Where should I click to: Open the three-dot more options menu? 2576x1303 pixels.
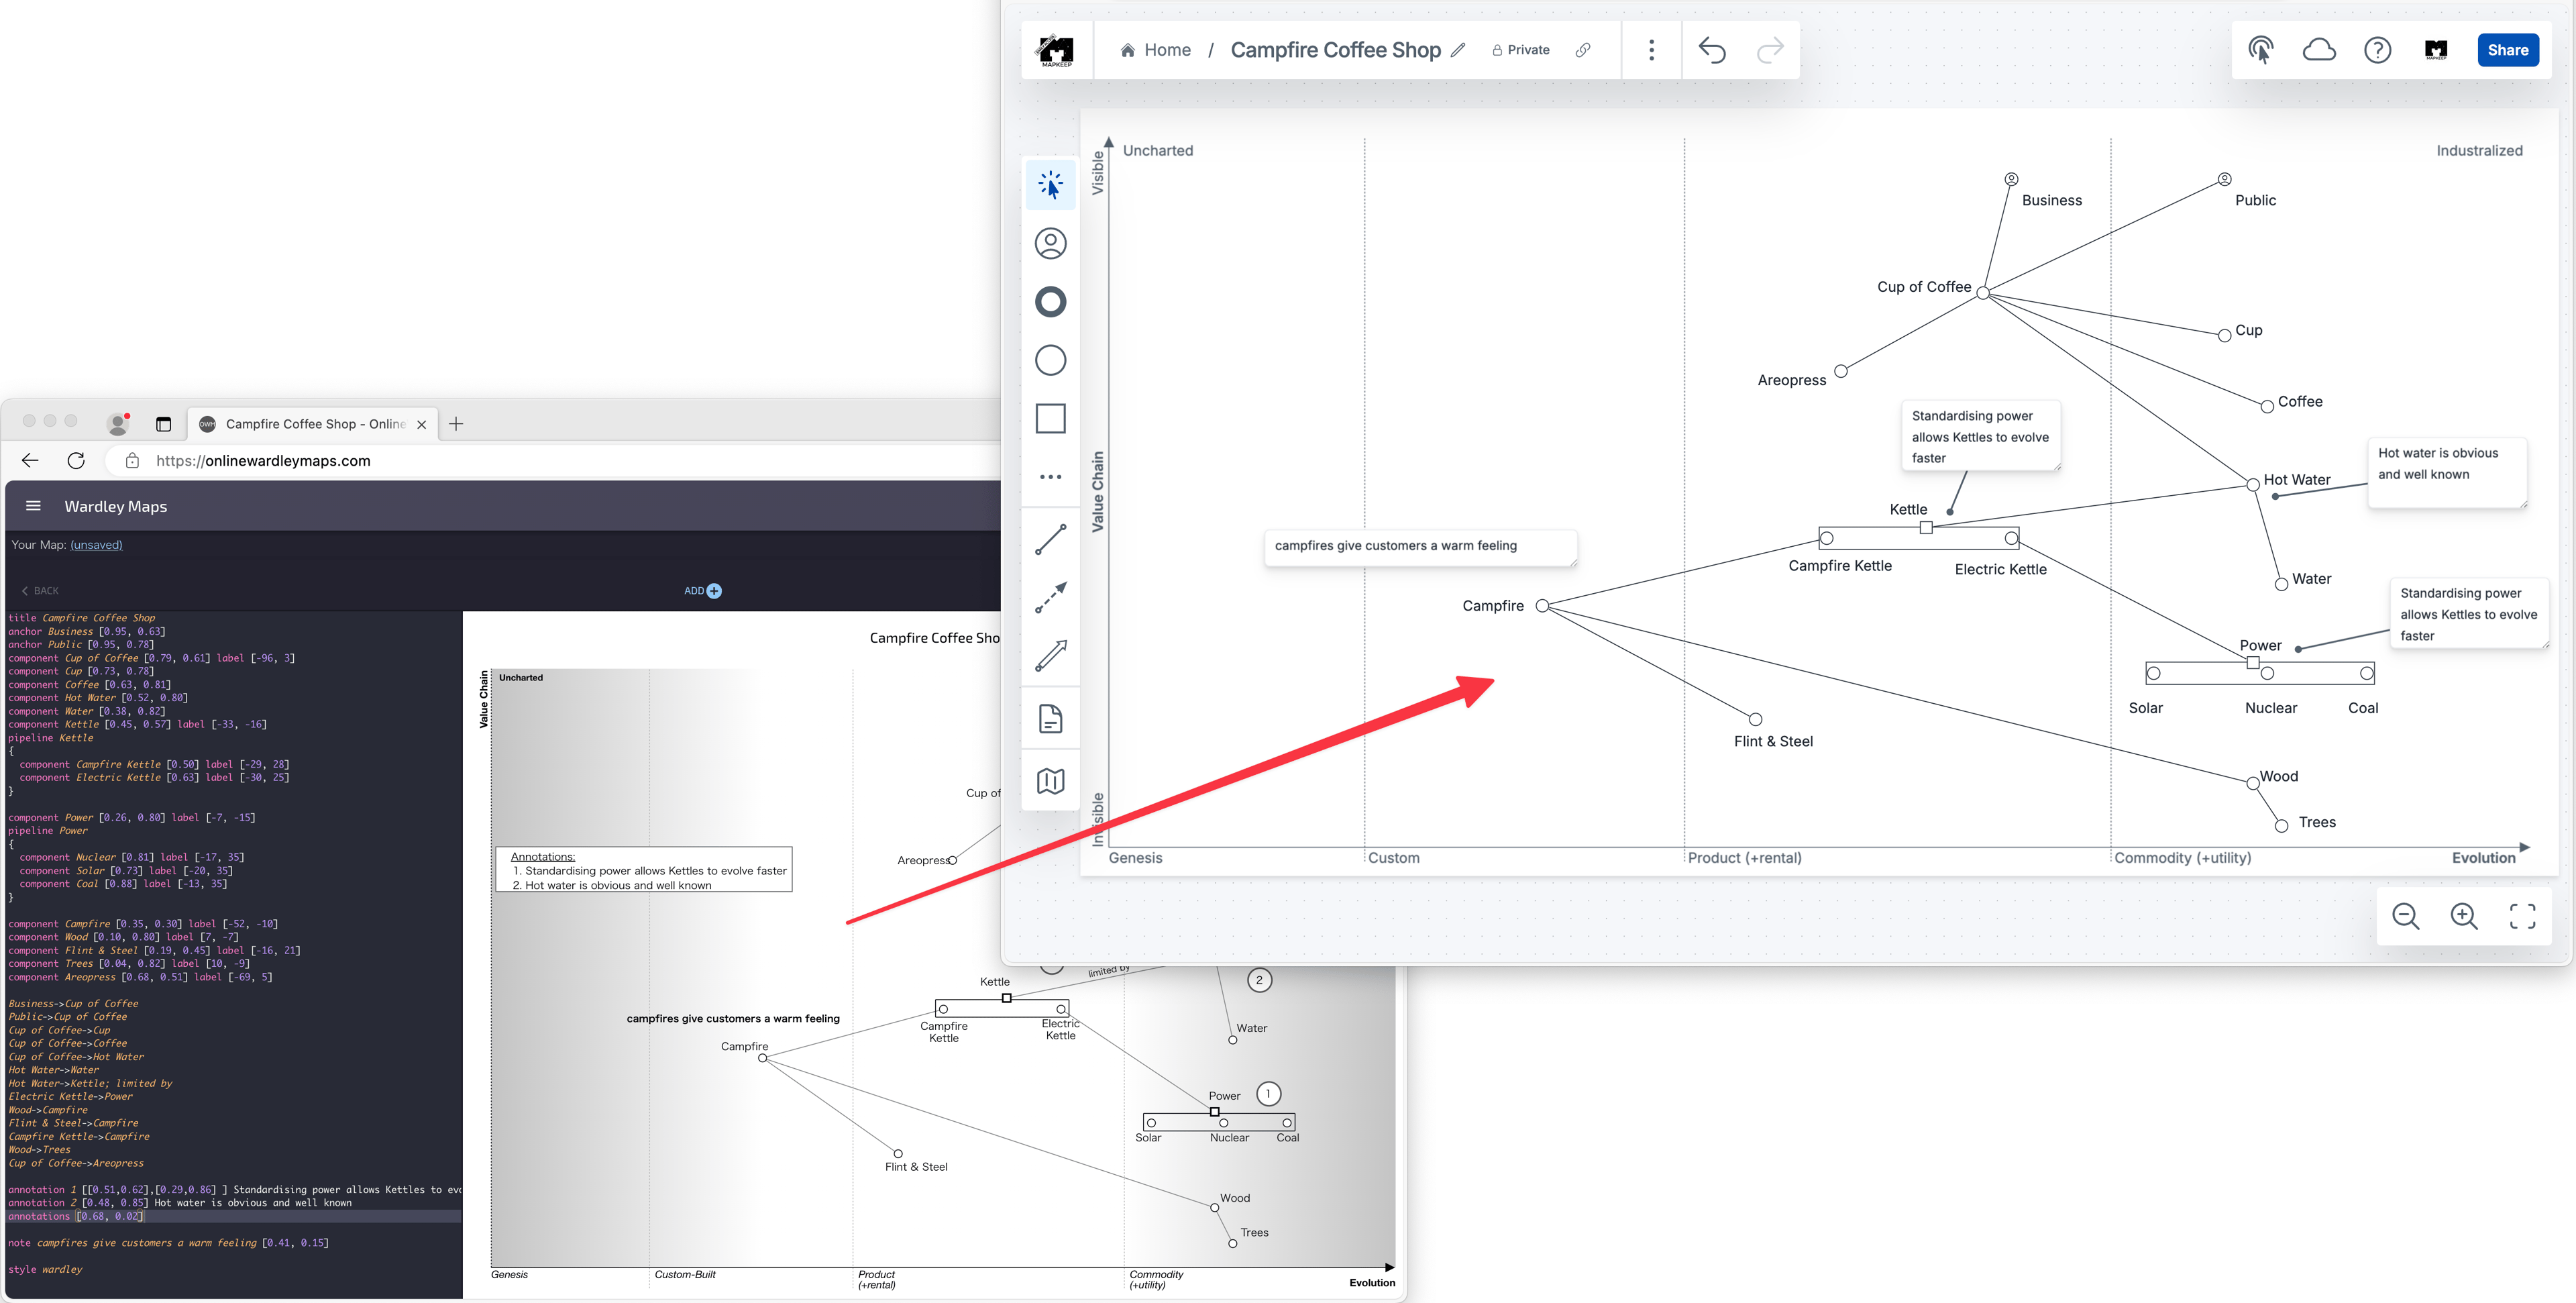tap(1651, 50)
